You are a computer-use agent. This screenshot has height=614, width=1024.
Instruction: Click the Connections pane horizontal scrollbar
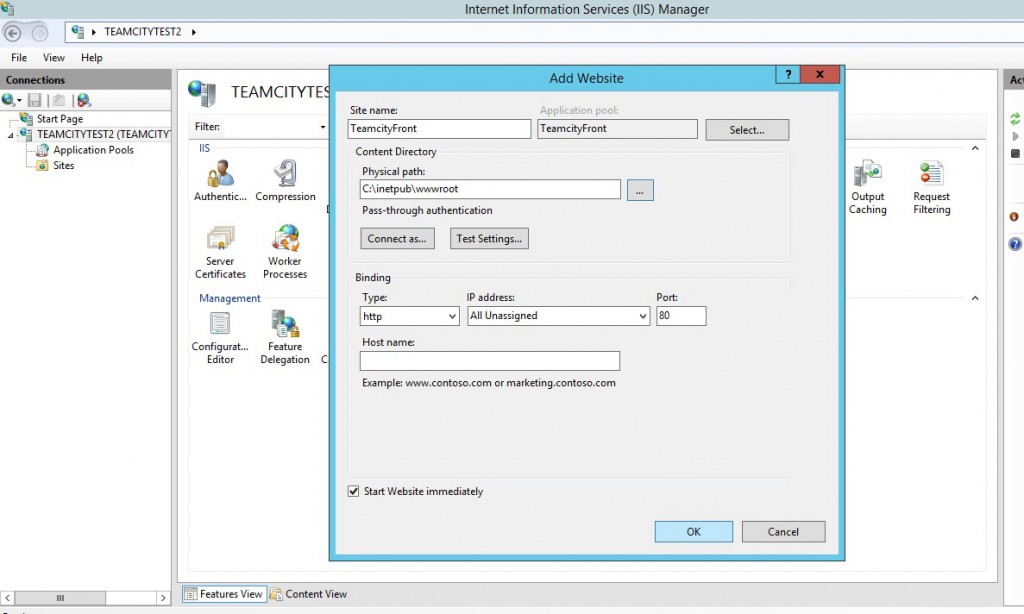[x=60, y=598]
